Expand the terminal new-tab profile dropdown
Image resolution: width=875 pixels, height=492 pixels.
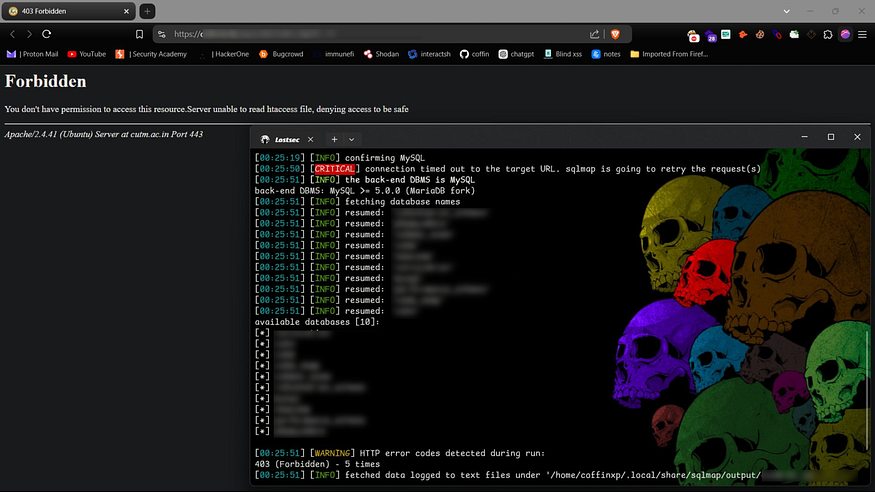pos(351,139)
